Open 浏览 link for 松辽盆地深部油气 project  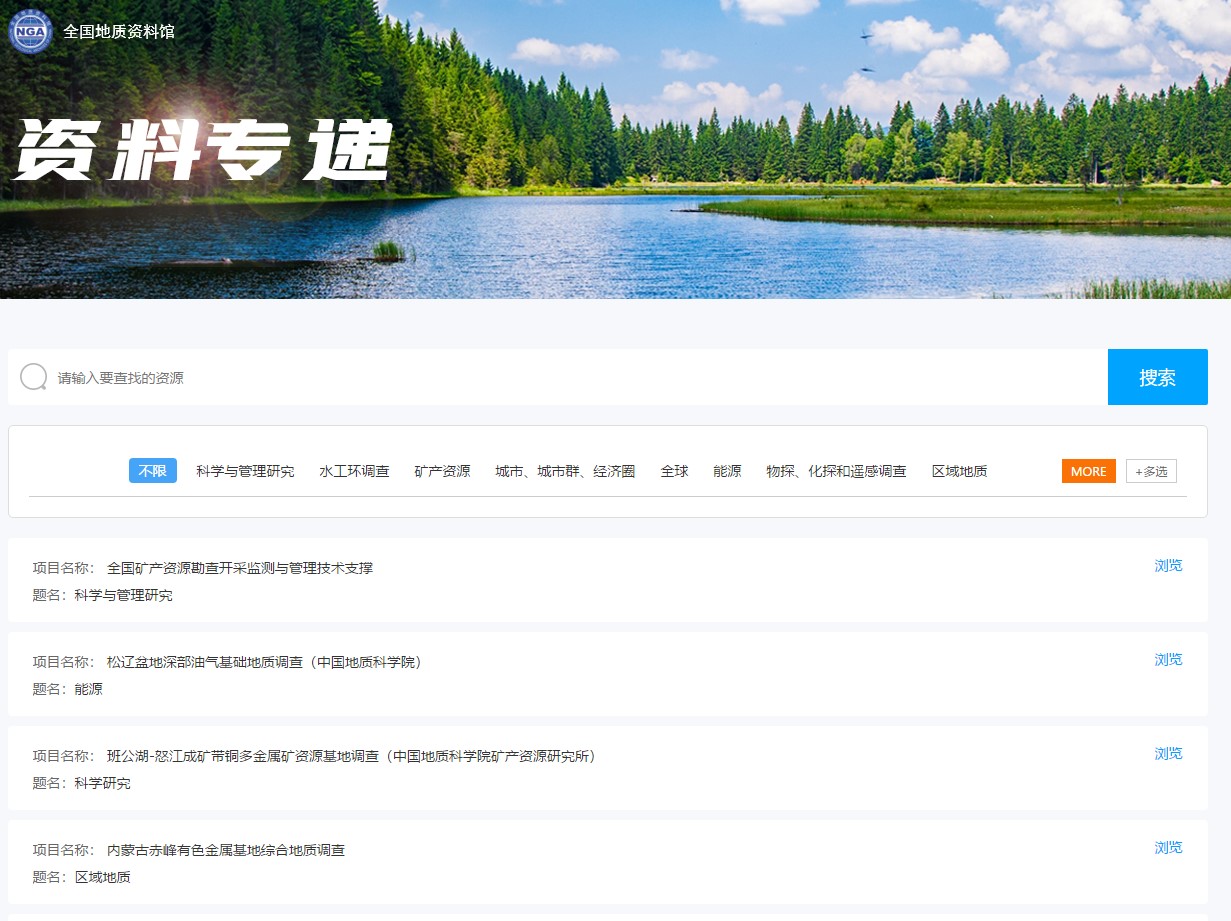pyautogui.click(x=1168, y=660)
